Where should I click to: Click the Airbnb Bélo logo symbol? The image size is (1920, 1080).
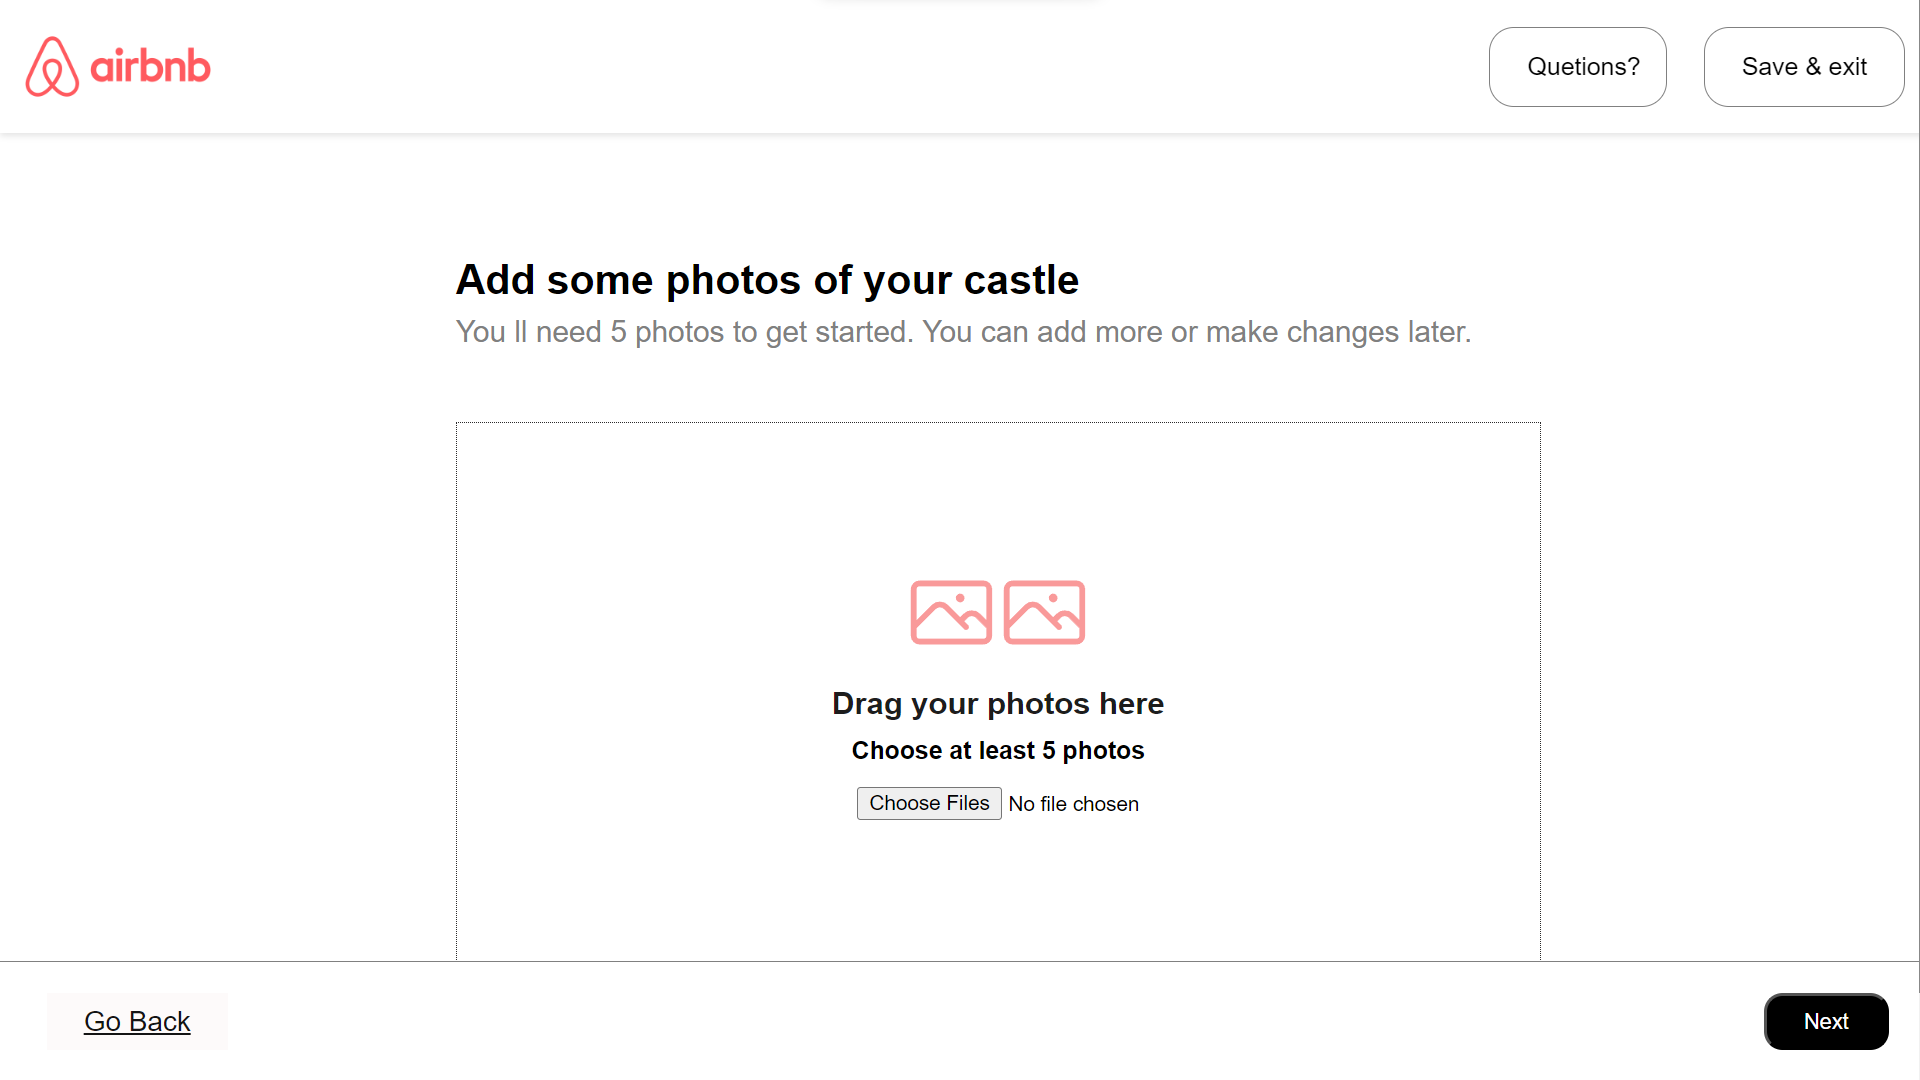52,67
